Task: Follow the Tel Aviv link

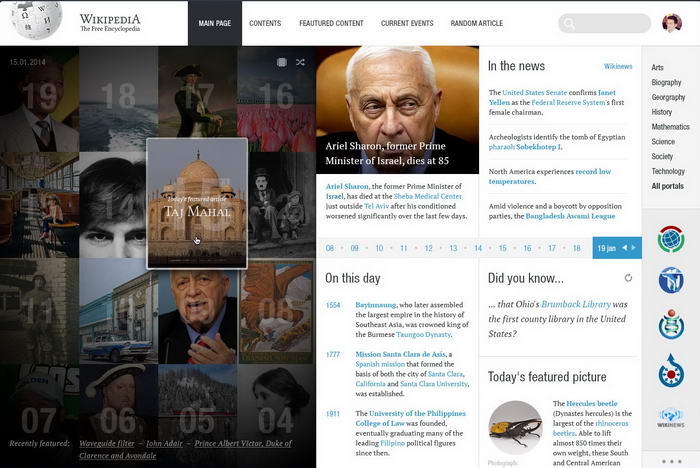Action: [x=376, y=206]
